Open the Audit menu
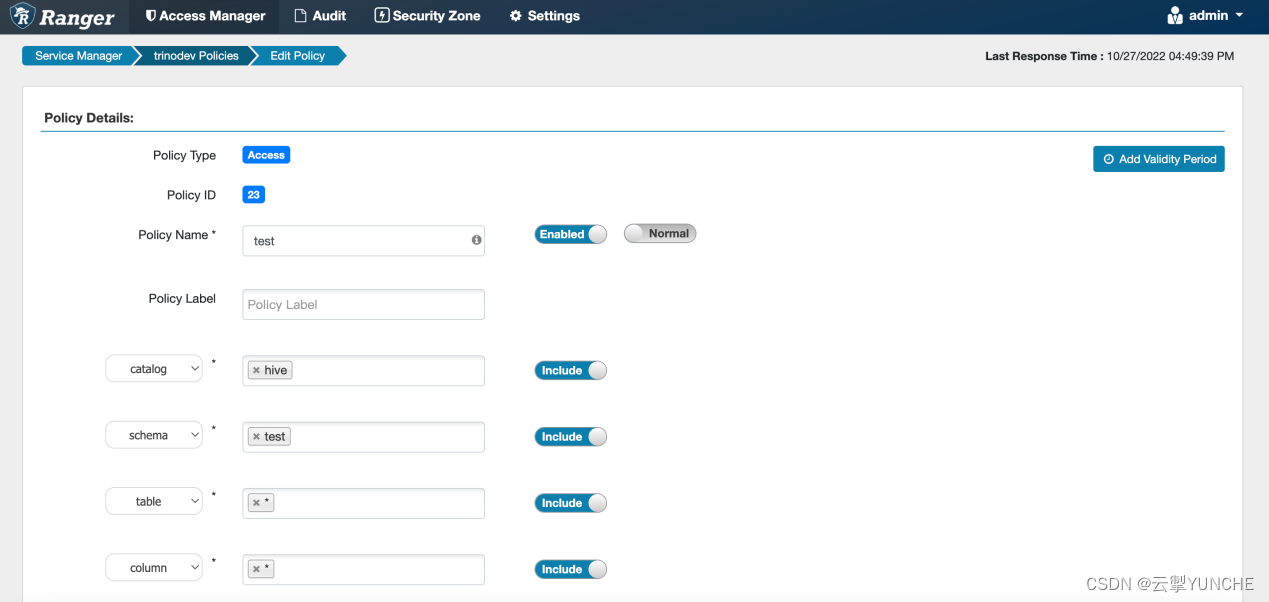Screen dimensions: 1269x602 320,16
